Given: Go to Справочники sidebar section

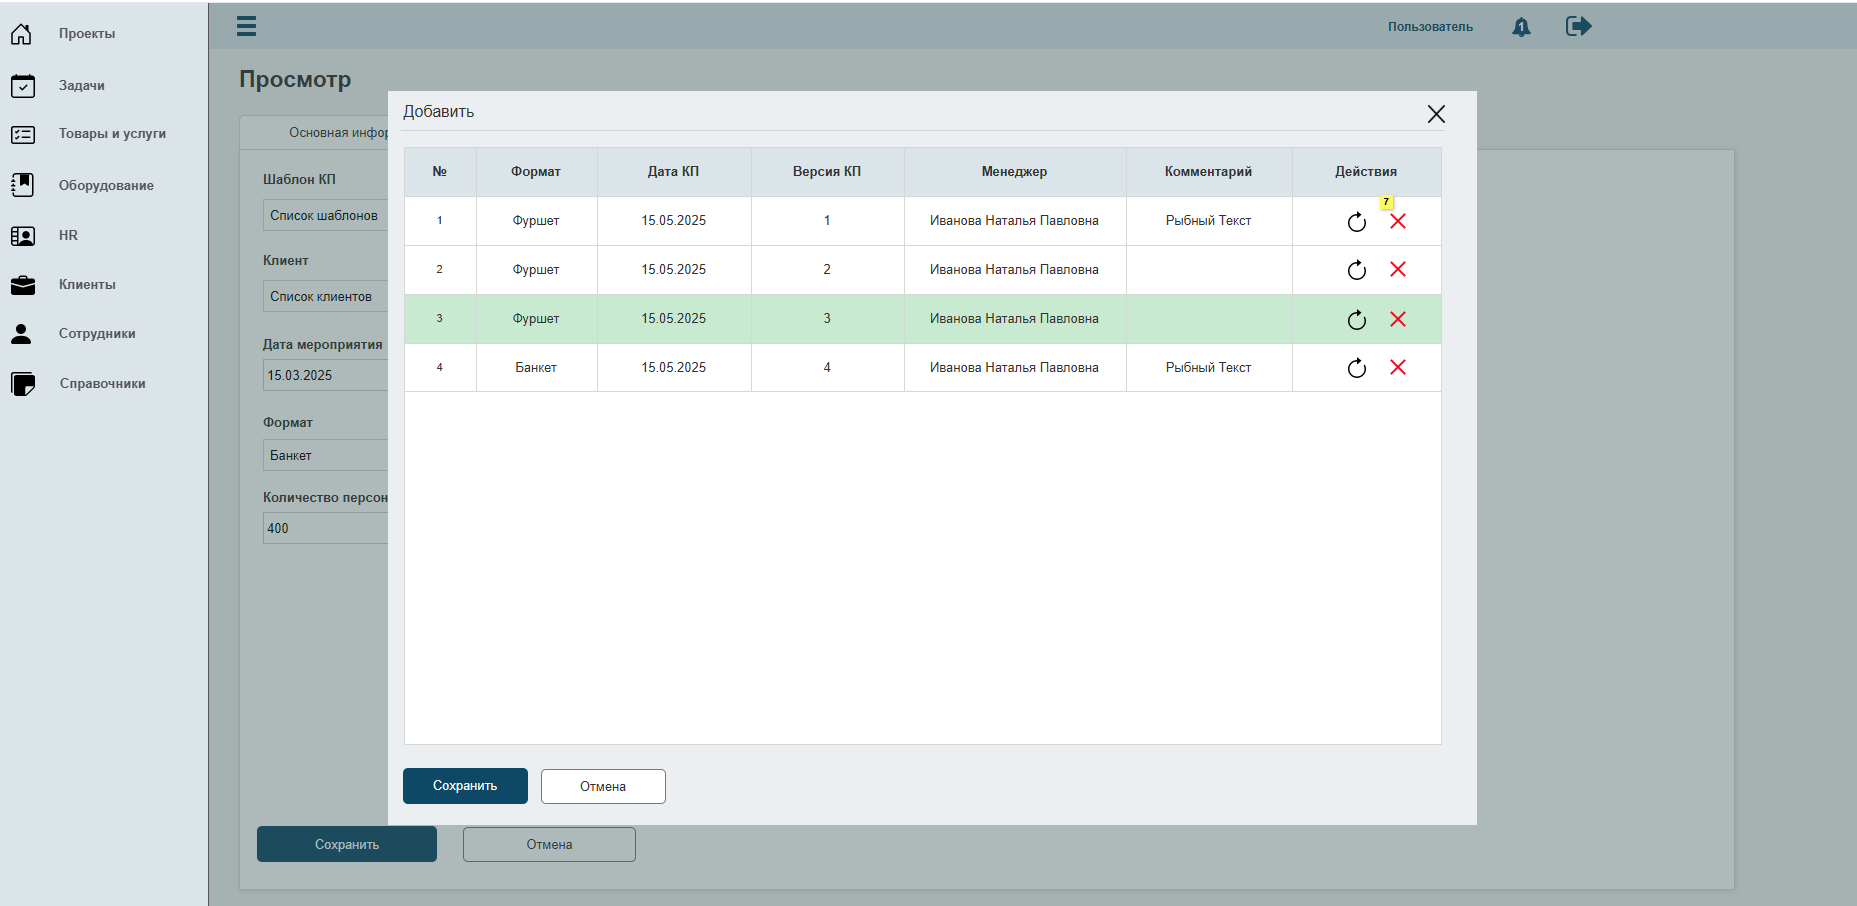Looking at the screenshot, I should [102, 383].
